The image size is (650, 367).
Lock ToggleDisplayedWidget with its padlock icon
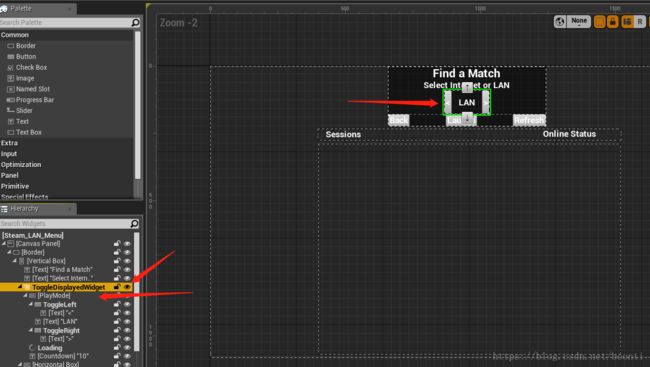click(117, 287)
